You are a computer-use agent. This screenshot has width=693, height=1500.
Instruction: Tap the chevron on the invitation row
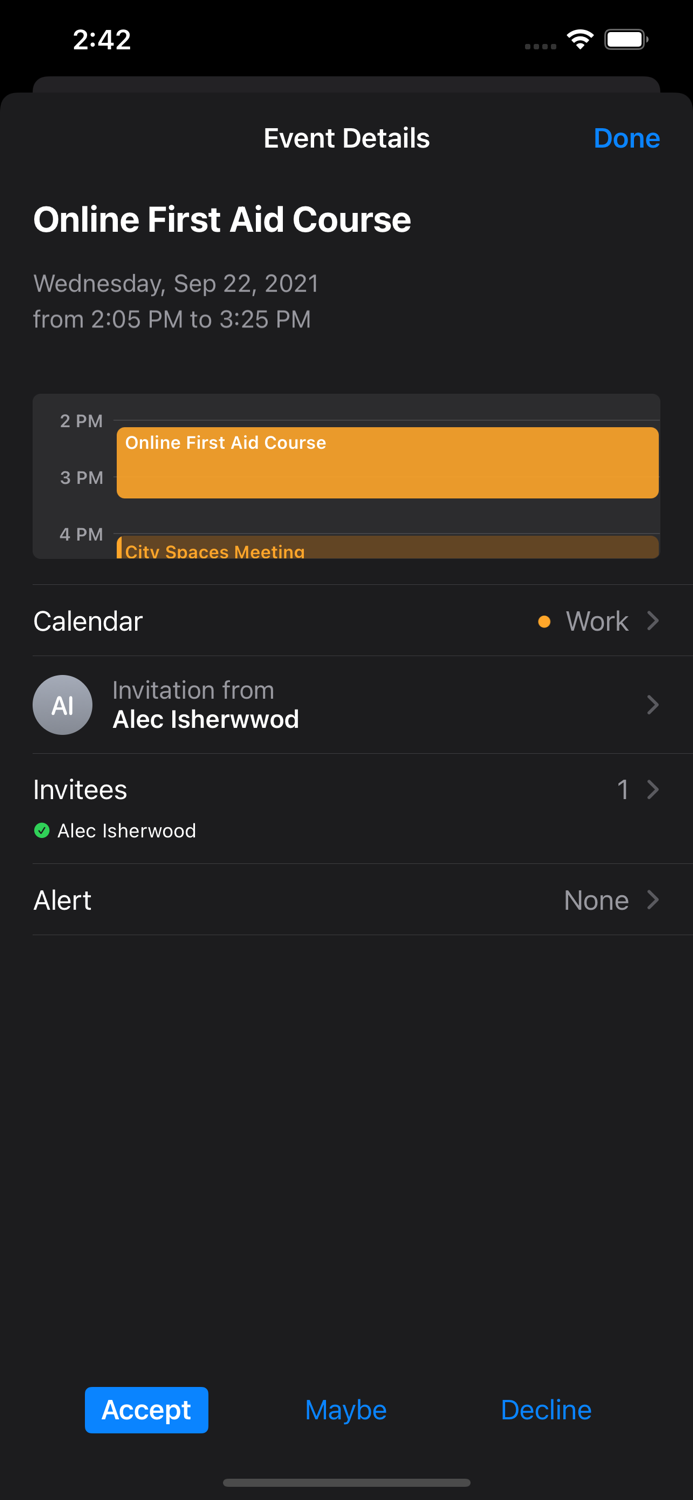[x=652, y=705]
